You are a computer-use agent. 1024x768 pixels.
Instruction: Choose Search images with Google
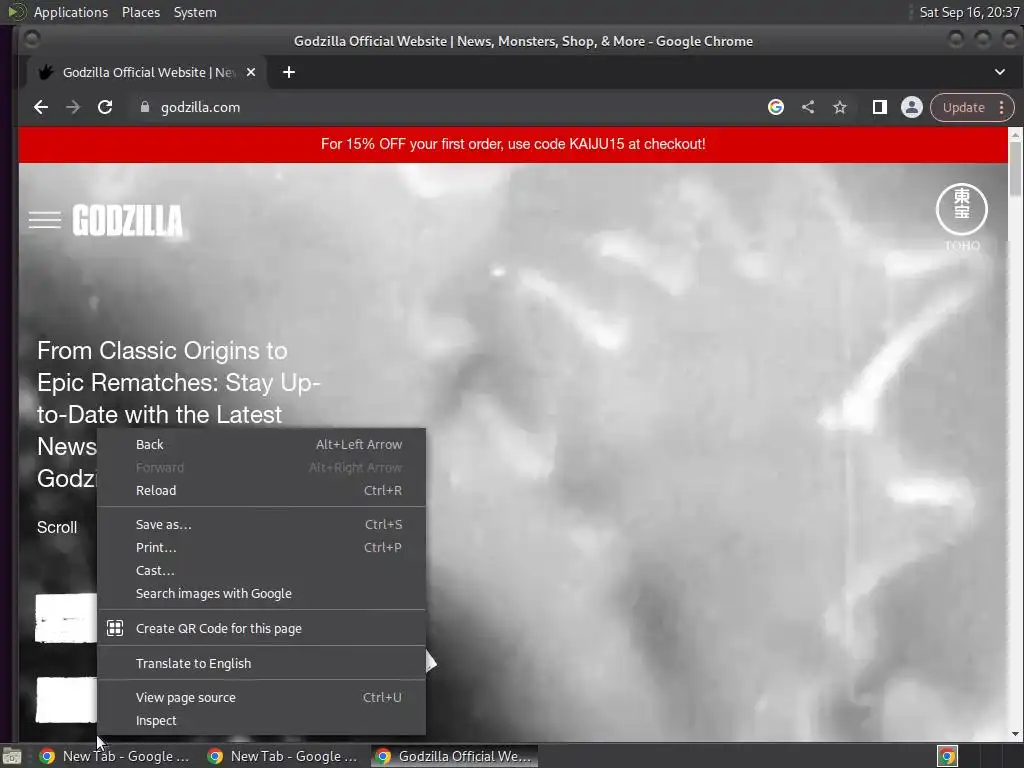point(261,594)
